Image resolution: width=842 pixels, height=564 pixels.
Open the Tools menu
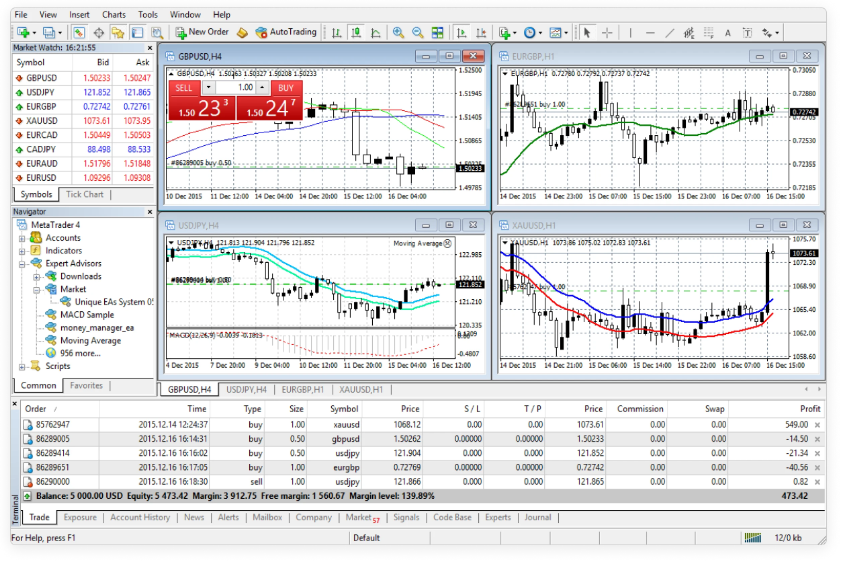pyautogui.click(x=148, y=15)
